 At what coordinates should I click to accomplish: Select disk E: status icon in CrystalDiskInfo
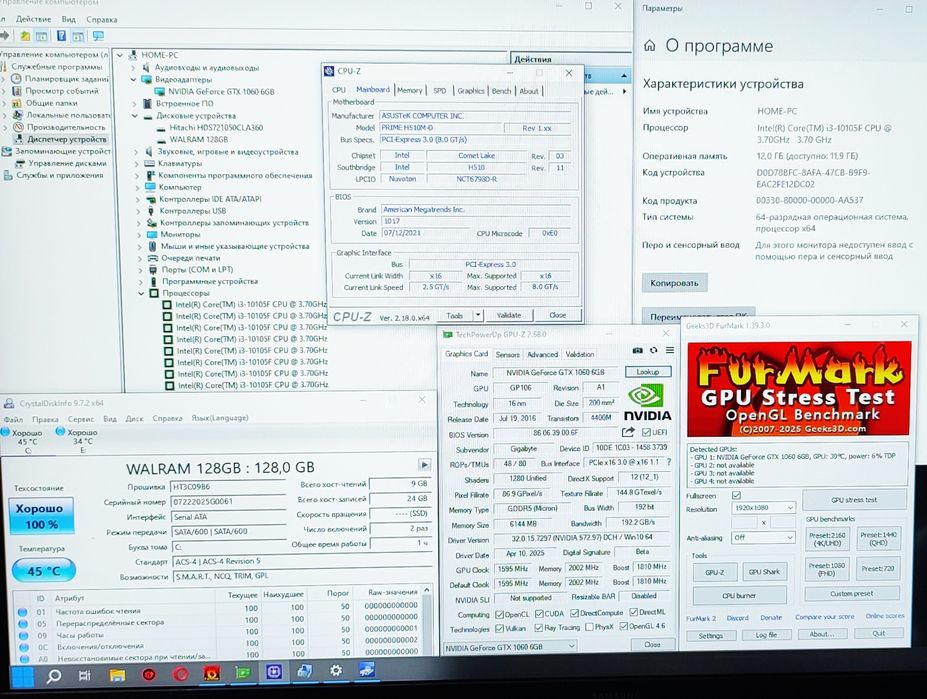(60, 432)
